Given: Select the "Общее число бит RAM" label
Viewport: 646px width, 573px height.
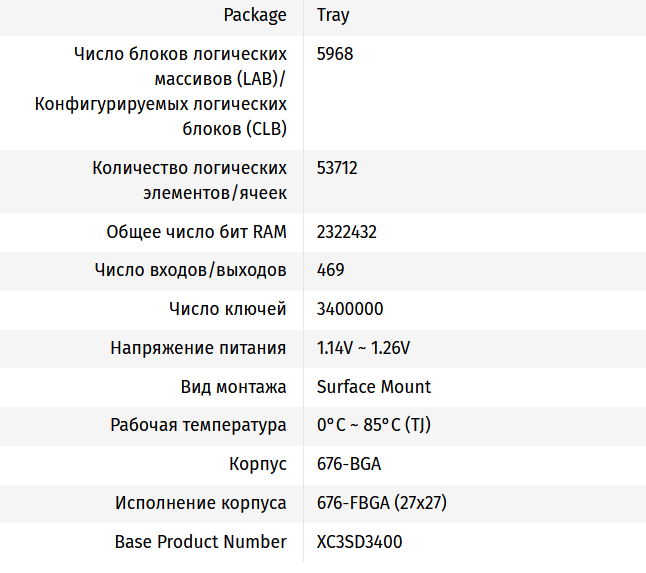Looking at the screenshot, I should pyautogui.click(x=196, y=232).
